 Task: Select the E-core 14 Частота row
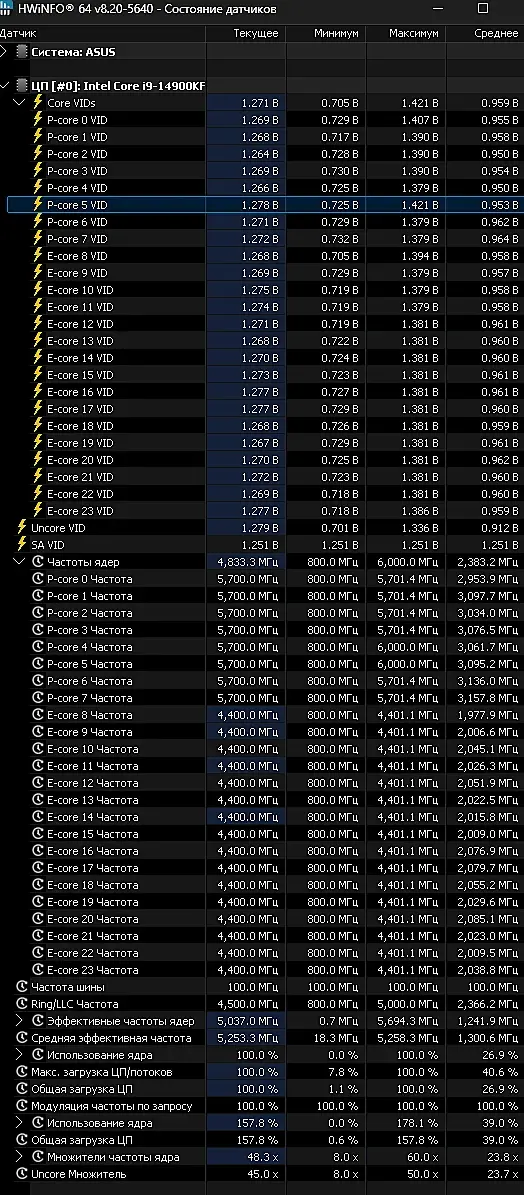[262, 816]
